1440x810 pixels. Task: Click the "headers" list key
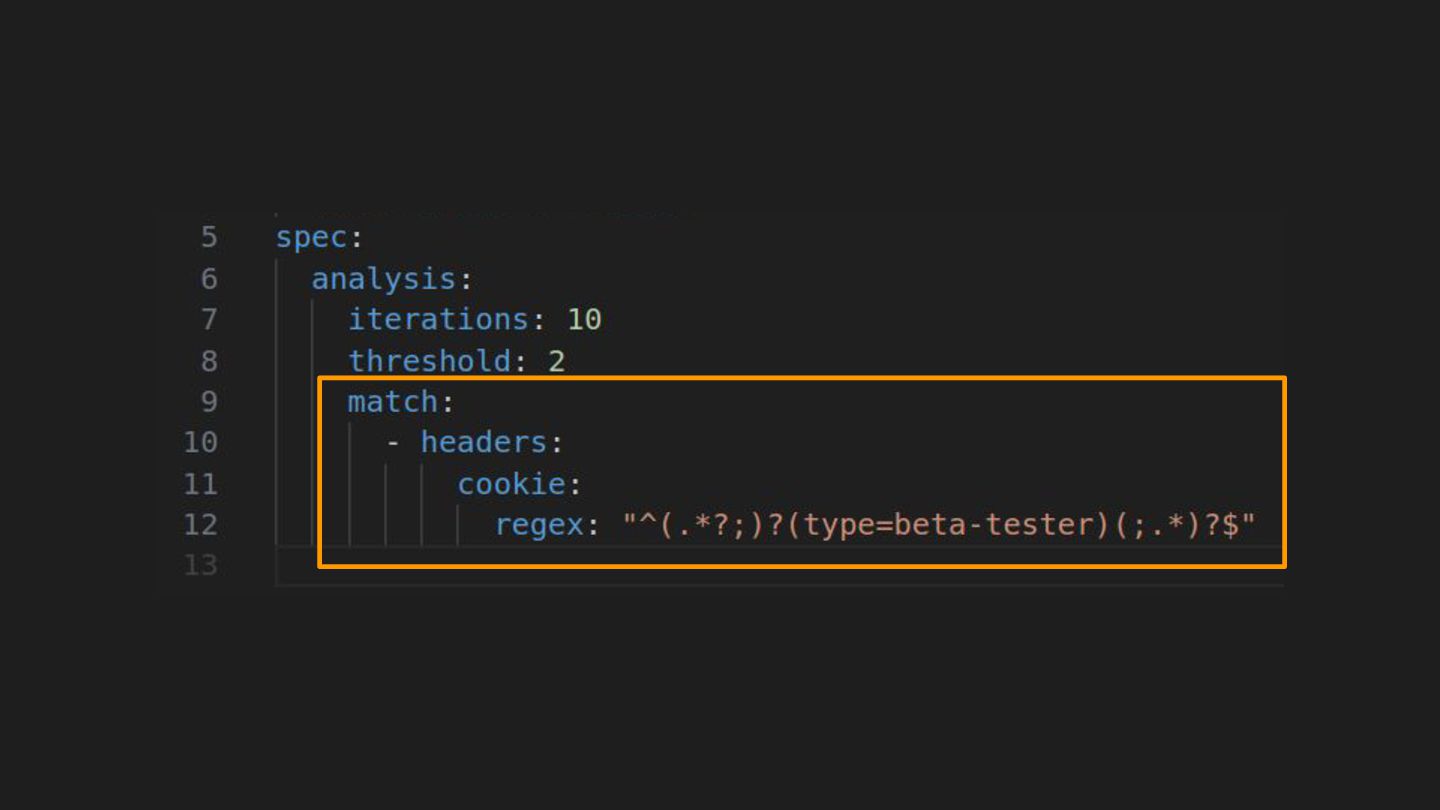tap(483, 442)
